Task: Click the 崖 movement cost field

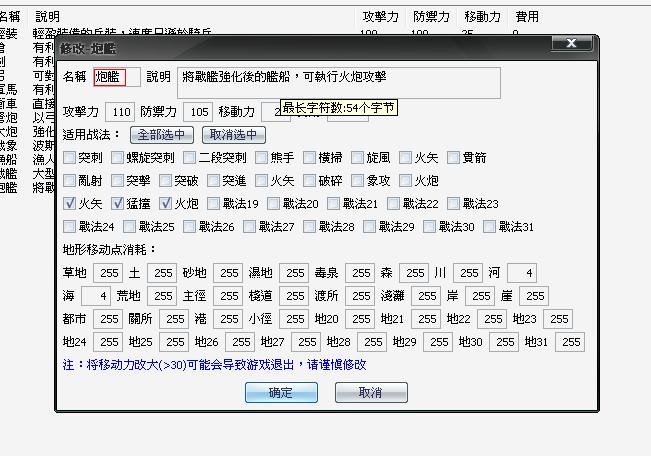Action: pos(534,296)
